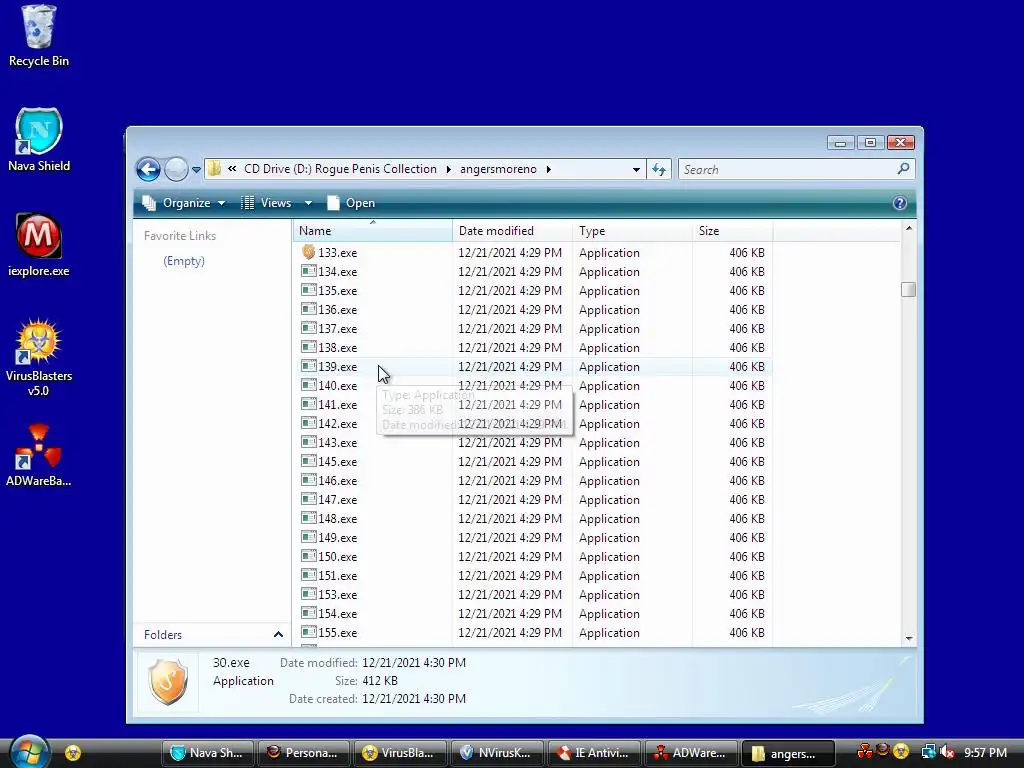
Task: Open the double-chevron breadcrumb overflow
Action: pyautogui.click(x=232, y=169)
